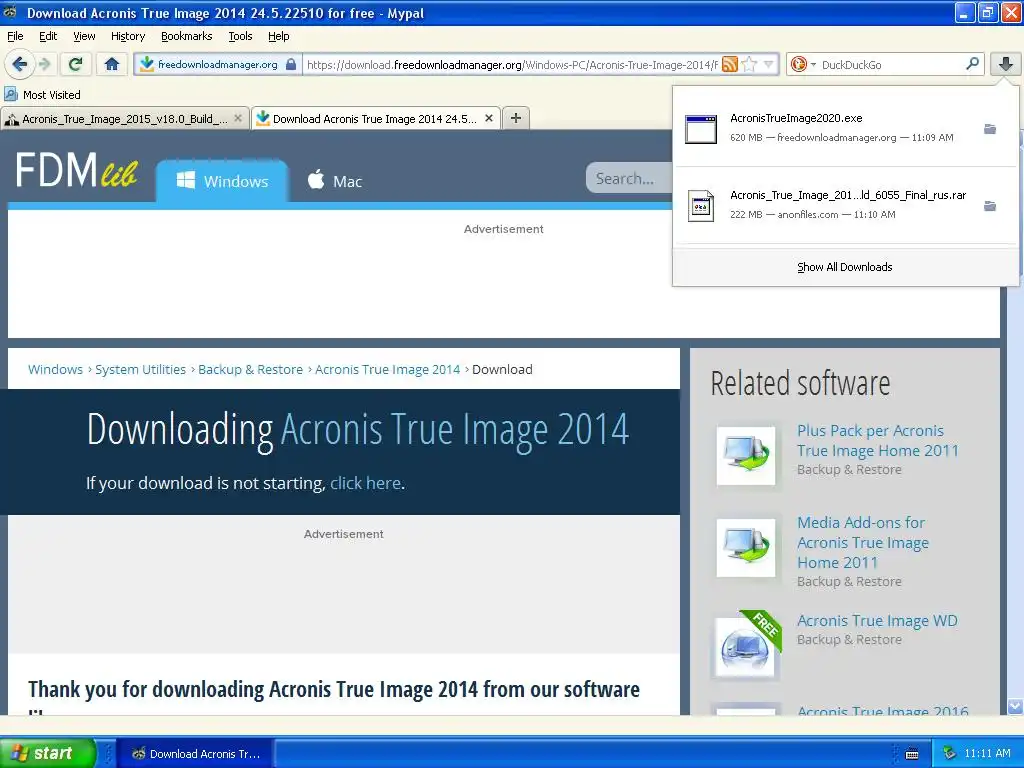Open a new tab with plus button
This screenshot has width=1024, height=768.
(516, 118)
